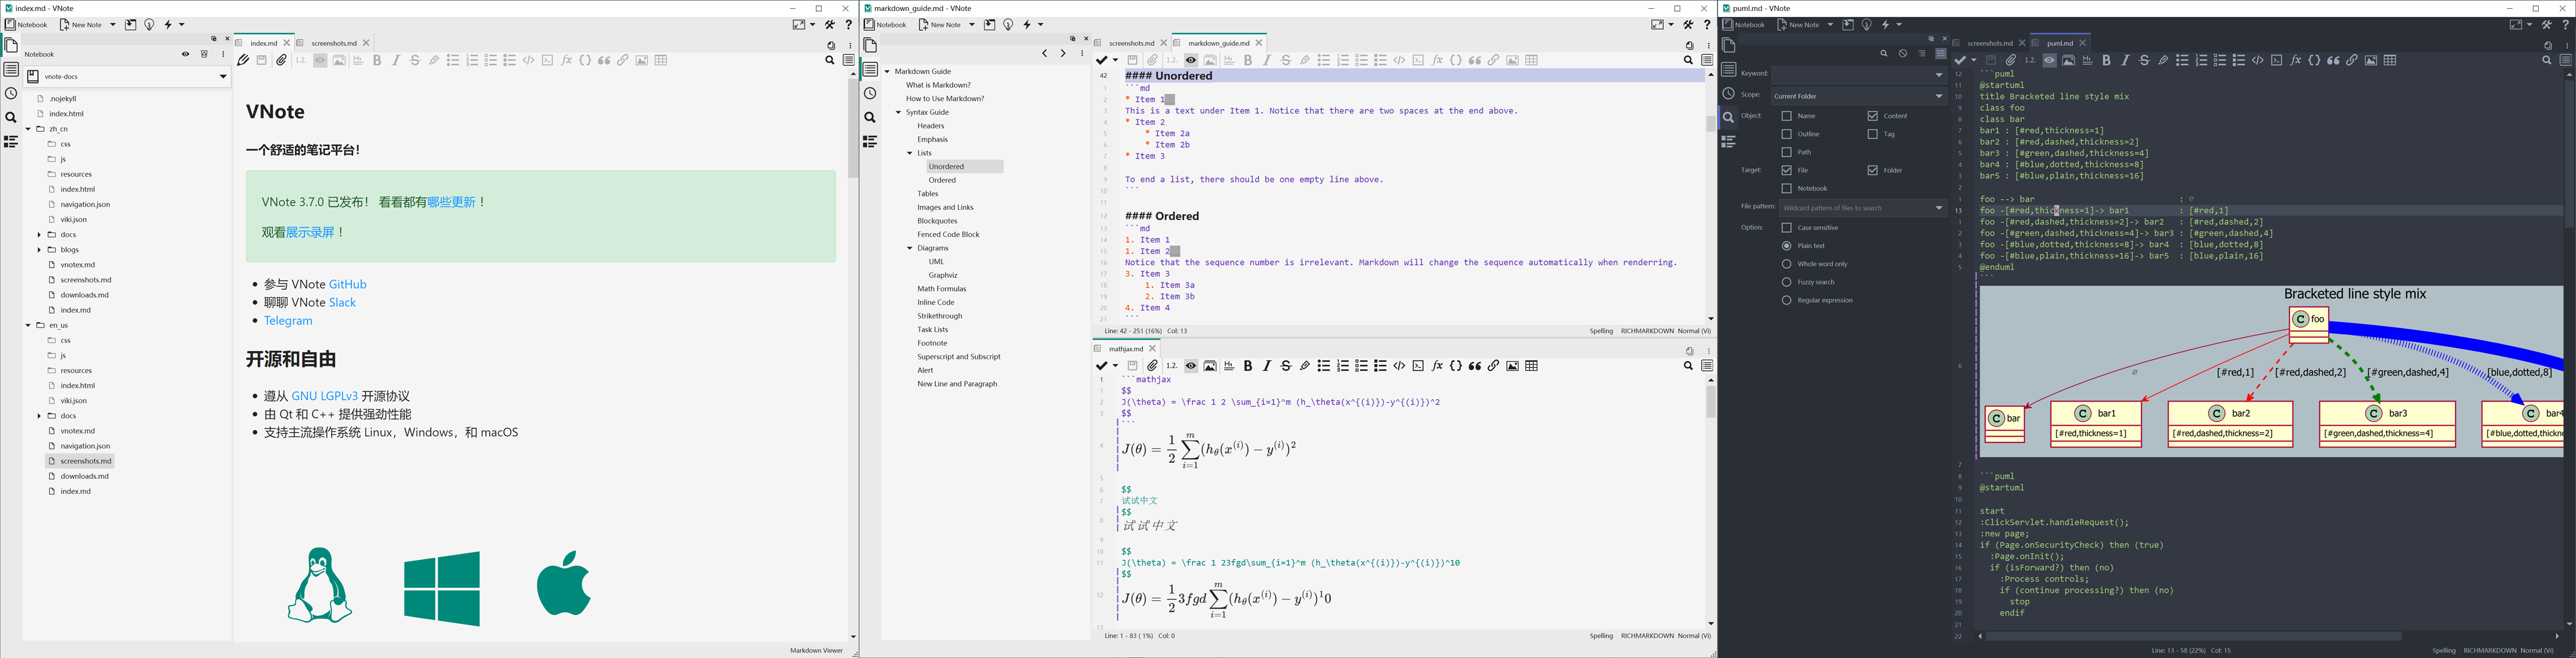Uncheck the Content object checkbox
Viewport: 2576px width, 658px height.
pyautogui.click(x=1872, y=116)
